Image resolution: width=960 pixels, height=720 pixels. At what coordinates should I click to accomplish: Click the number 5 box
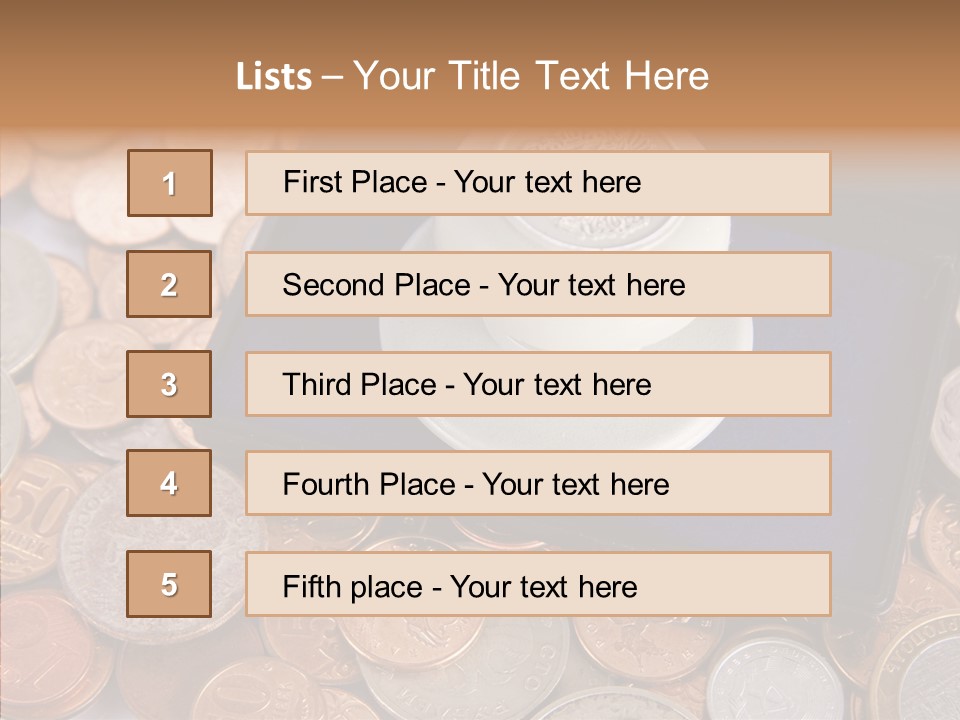(x=170, y=584)
